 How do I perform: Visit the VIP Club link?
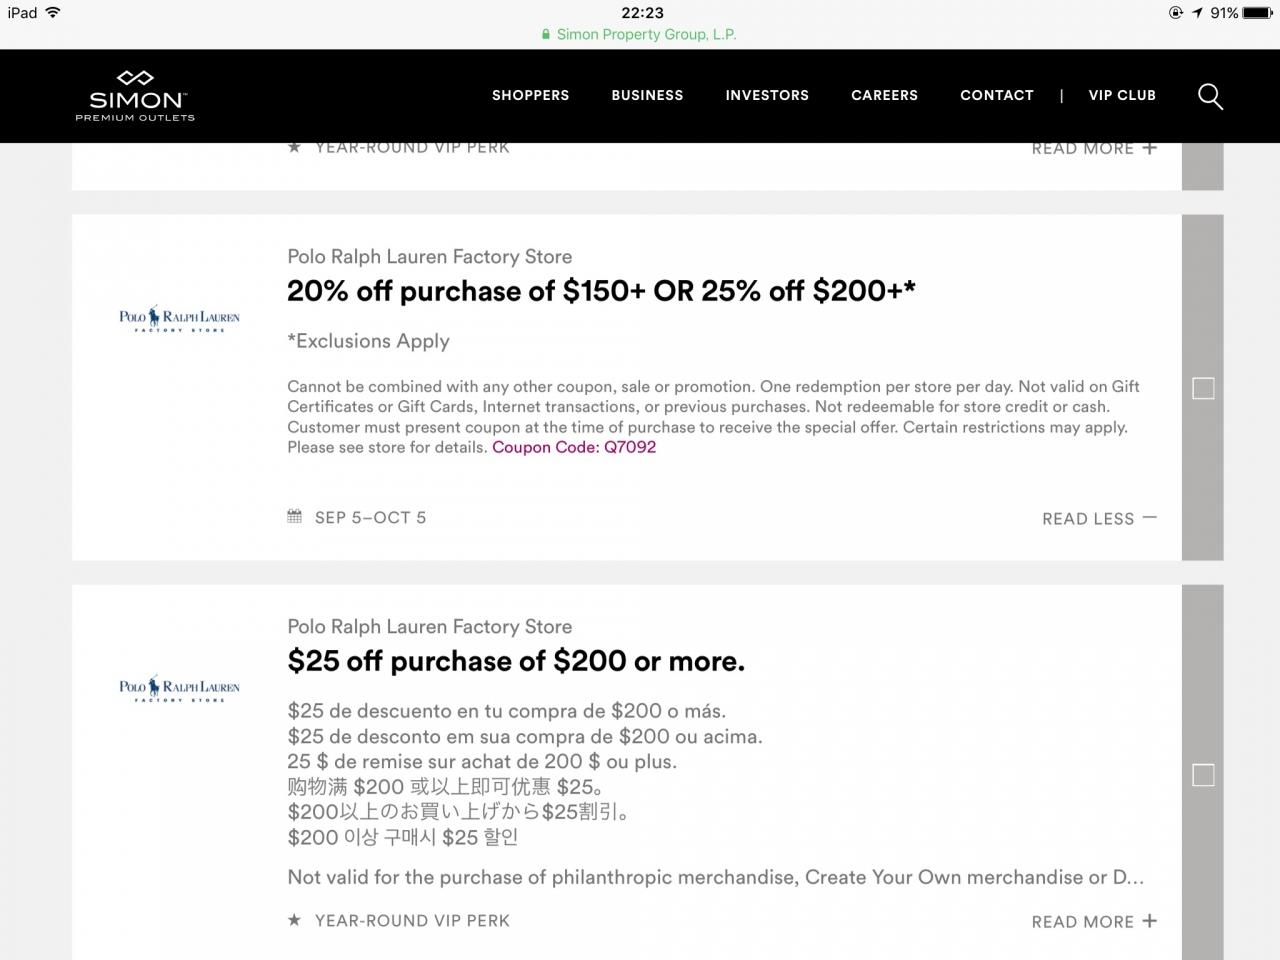point(1122,95)
